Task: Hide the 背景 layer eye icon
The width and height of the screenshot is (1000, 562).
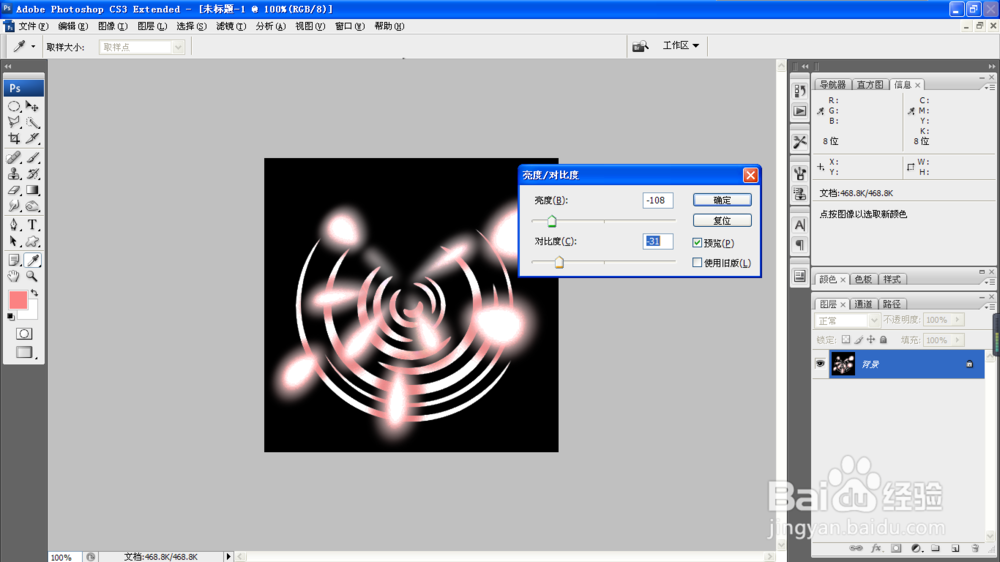Action: [x=820, y=364]
